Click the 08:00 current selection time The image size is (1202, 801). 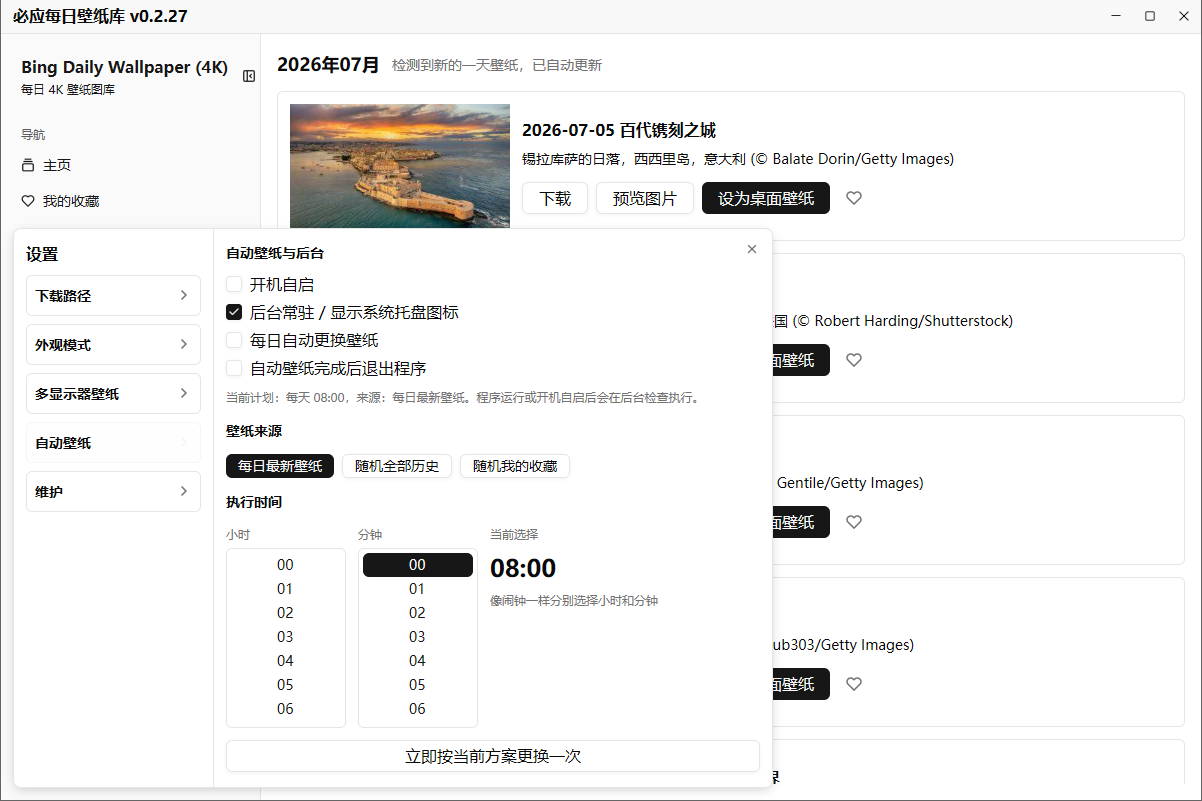(523, 568)
